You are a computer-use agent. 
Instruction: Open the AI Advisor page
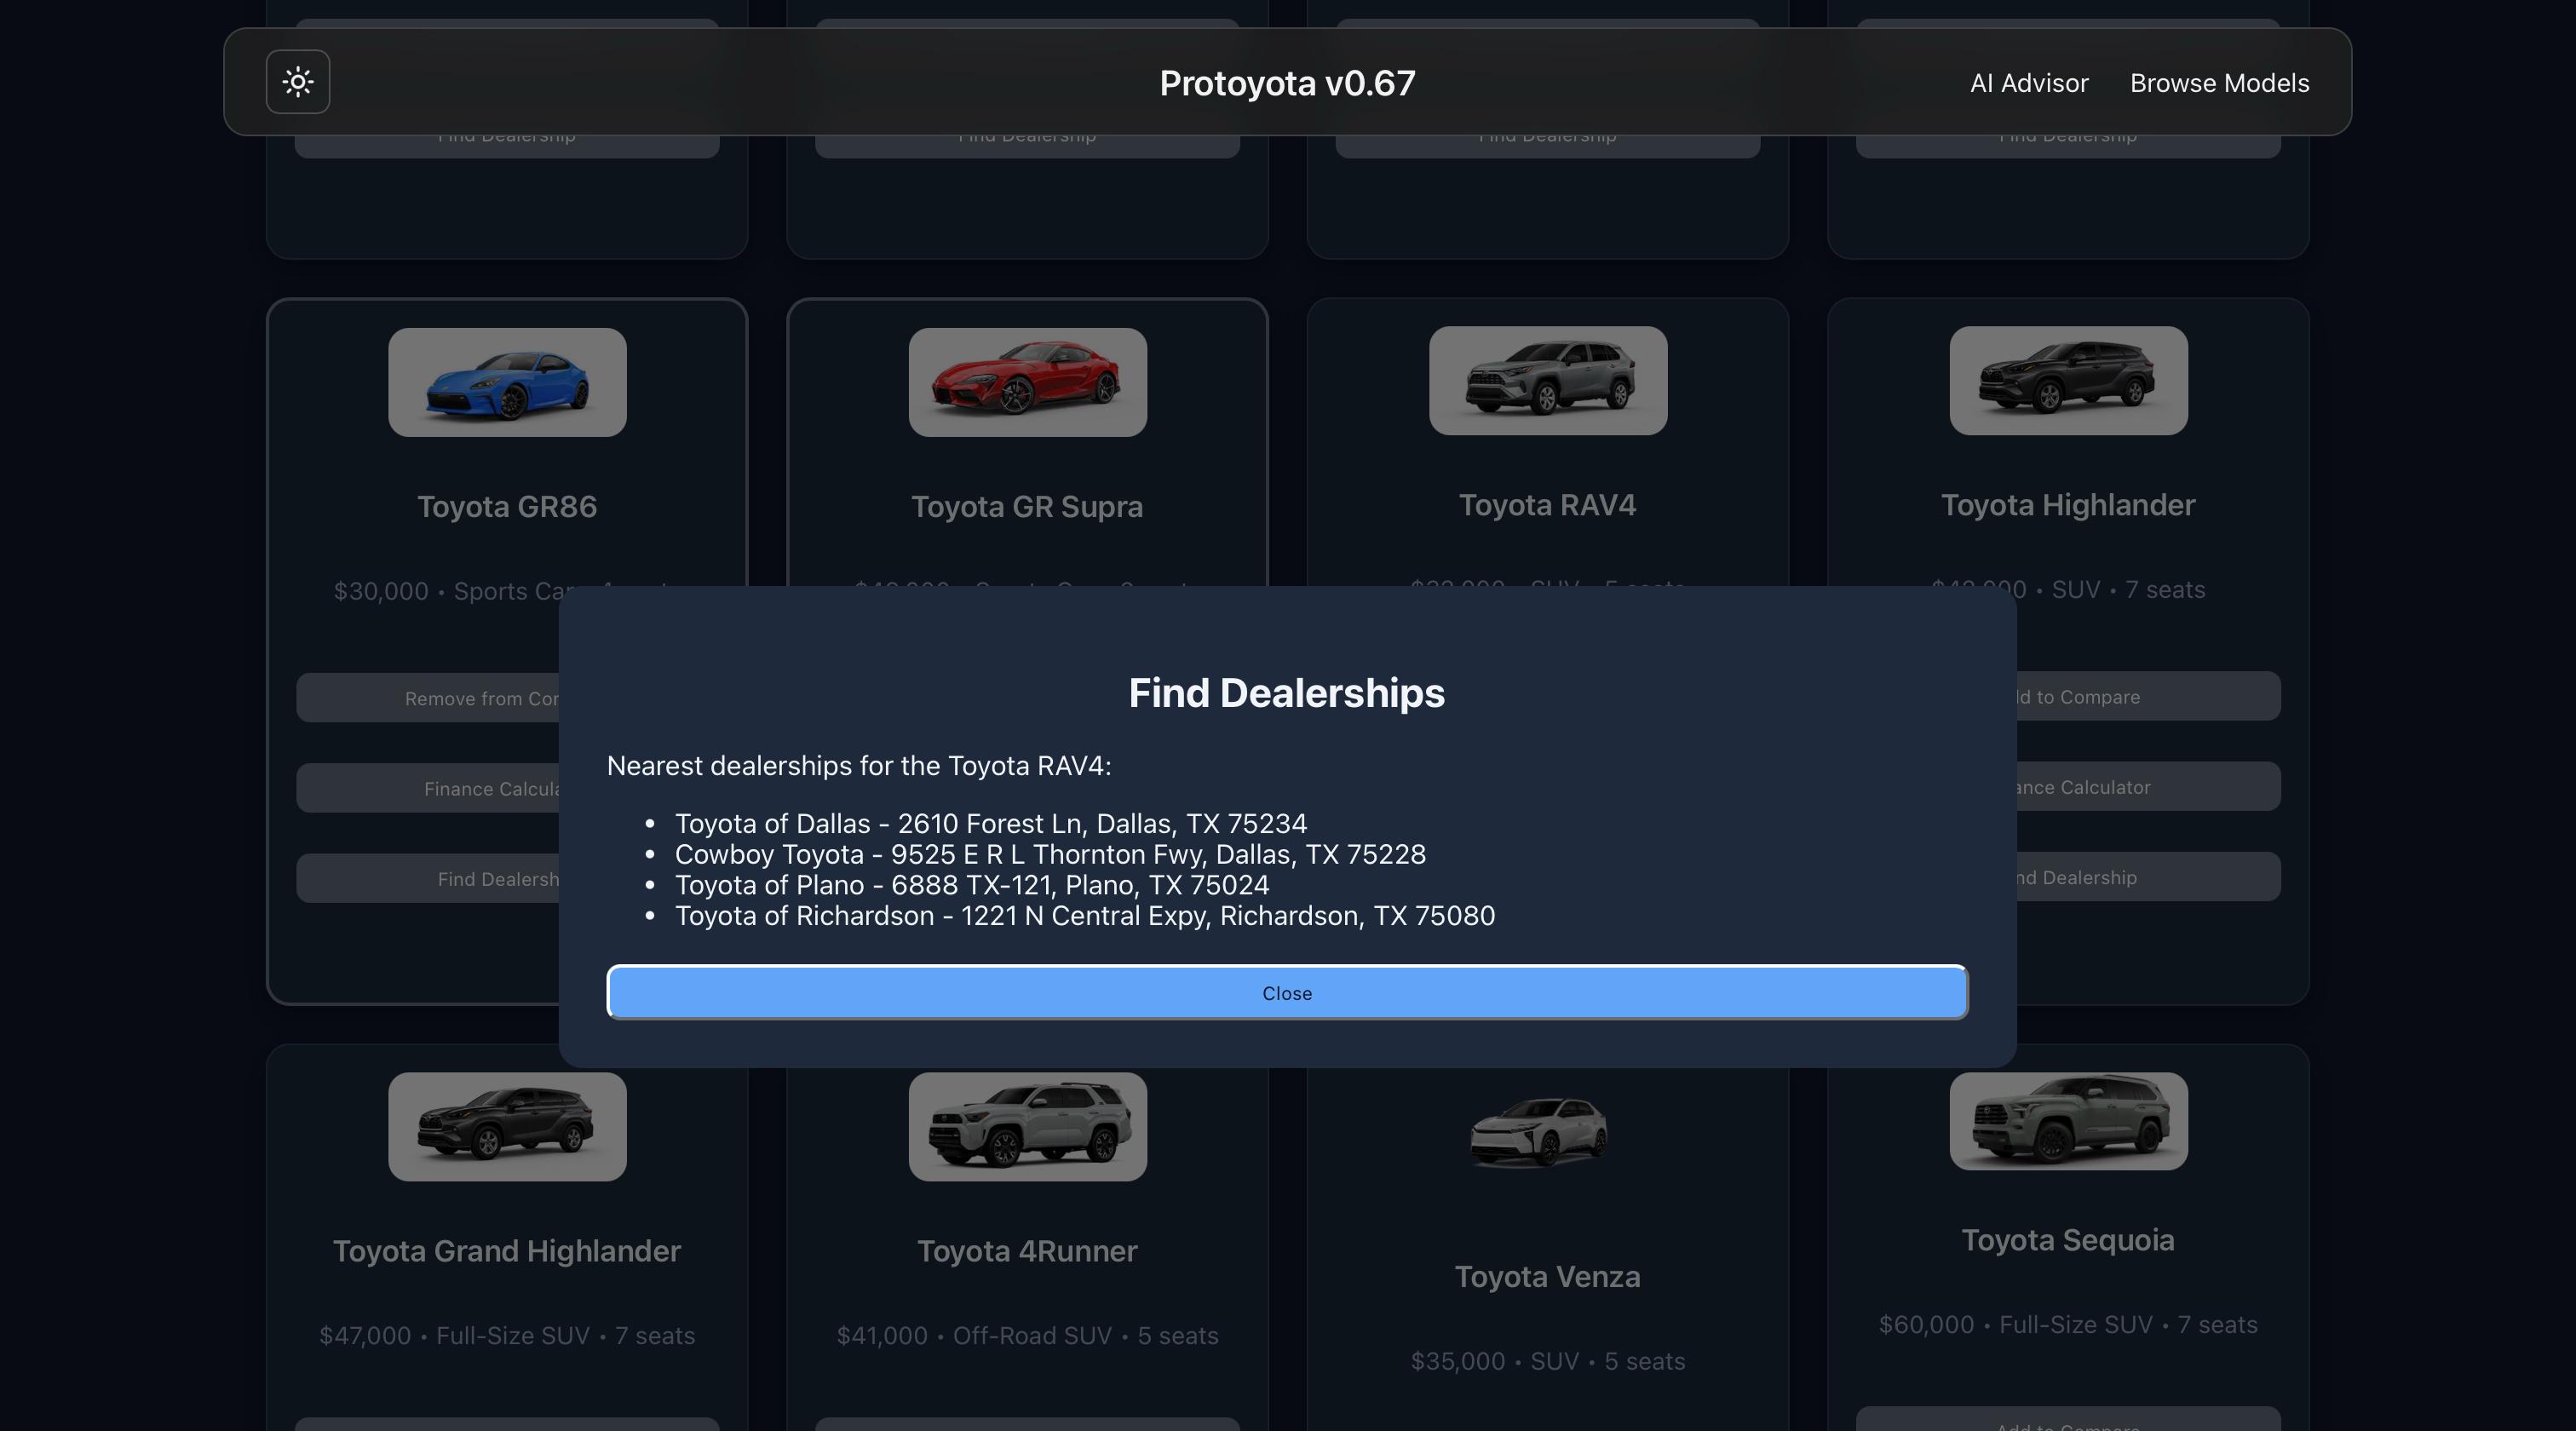[x=2028, y=83]
